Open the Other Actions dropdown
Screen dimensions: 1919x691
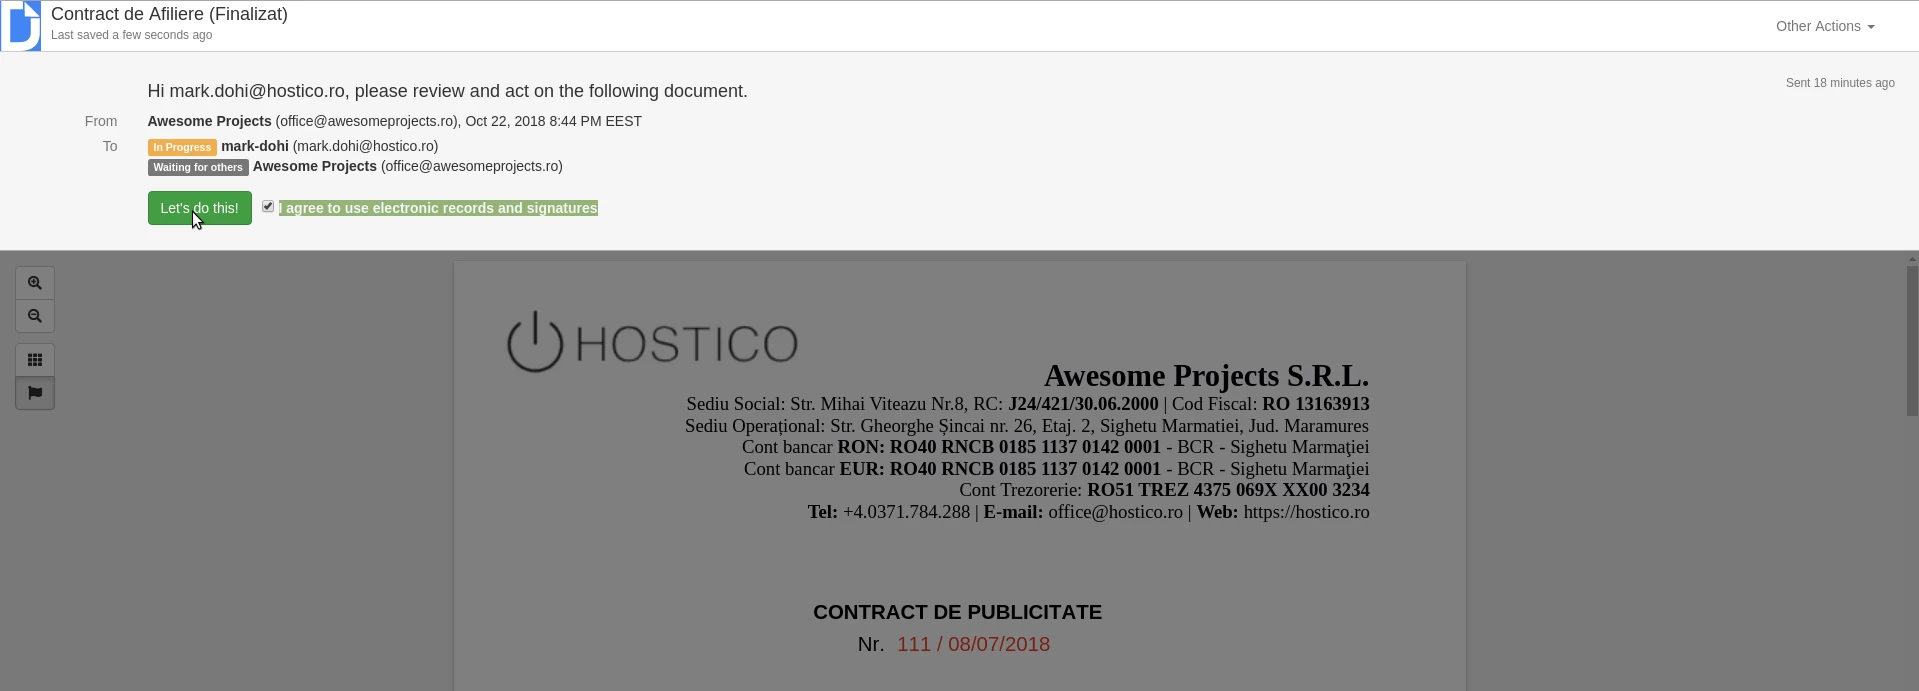1825,26
